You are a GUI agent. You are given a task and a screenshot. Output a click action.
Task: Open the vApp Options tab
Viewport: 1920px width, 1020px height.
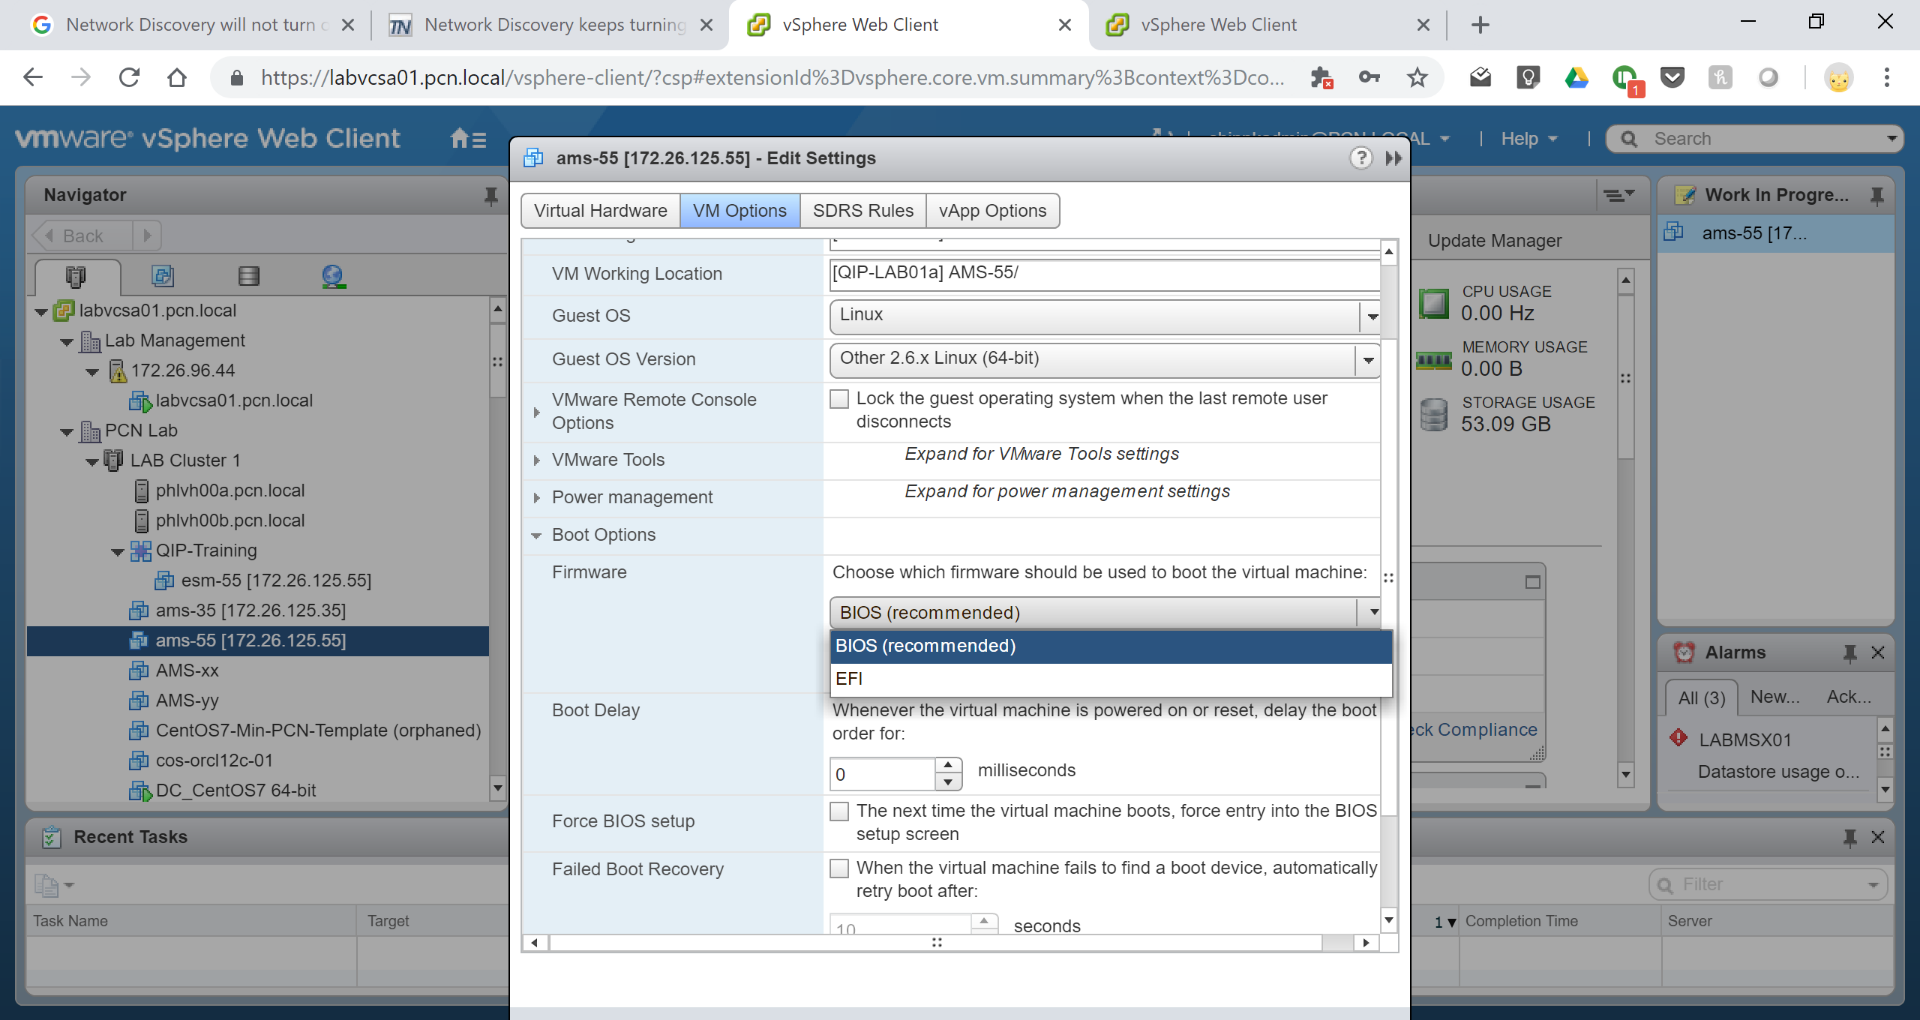coord(992,211)
